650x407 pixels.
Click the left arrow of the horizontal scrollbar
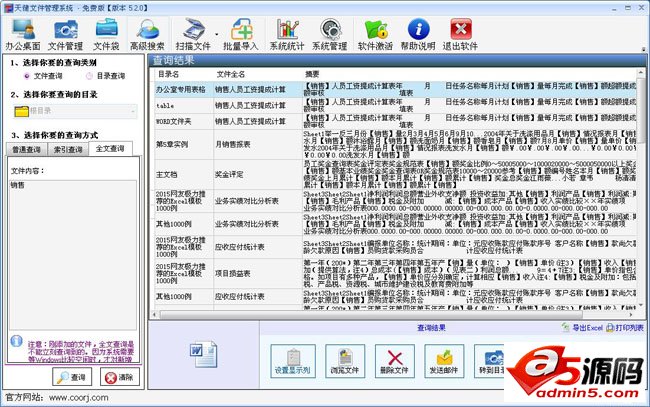155,315
